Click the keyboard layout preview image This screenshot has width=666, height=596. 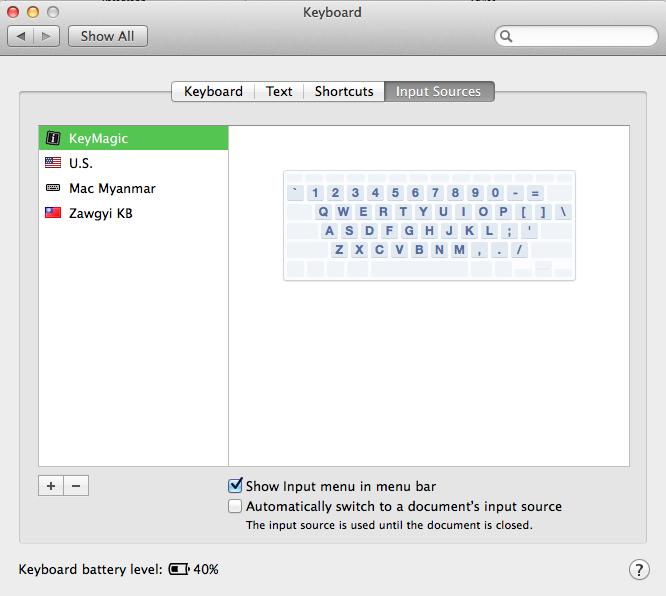pos(429,226)
